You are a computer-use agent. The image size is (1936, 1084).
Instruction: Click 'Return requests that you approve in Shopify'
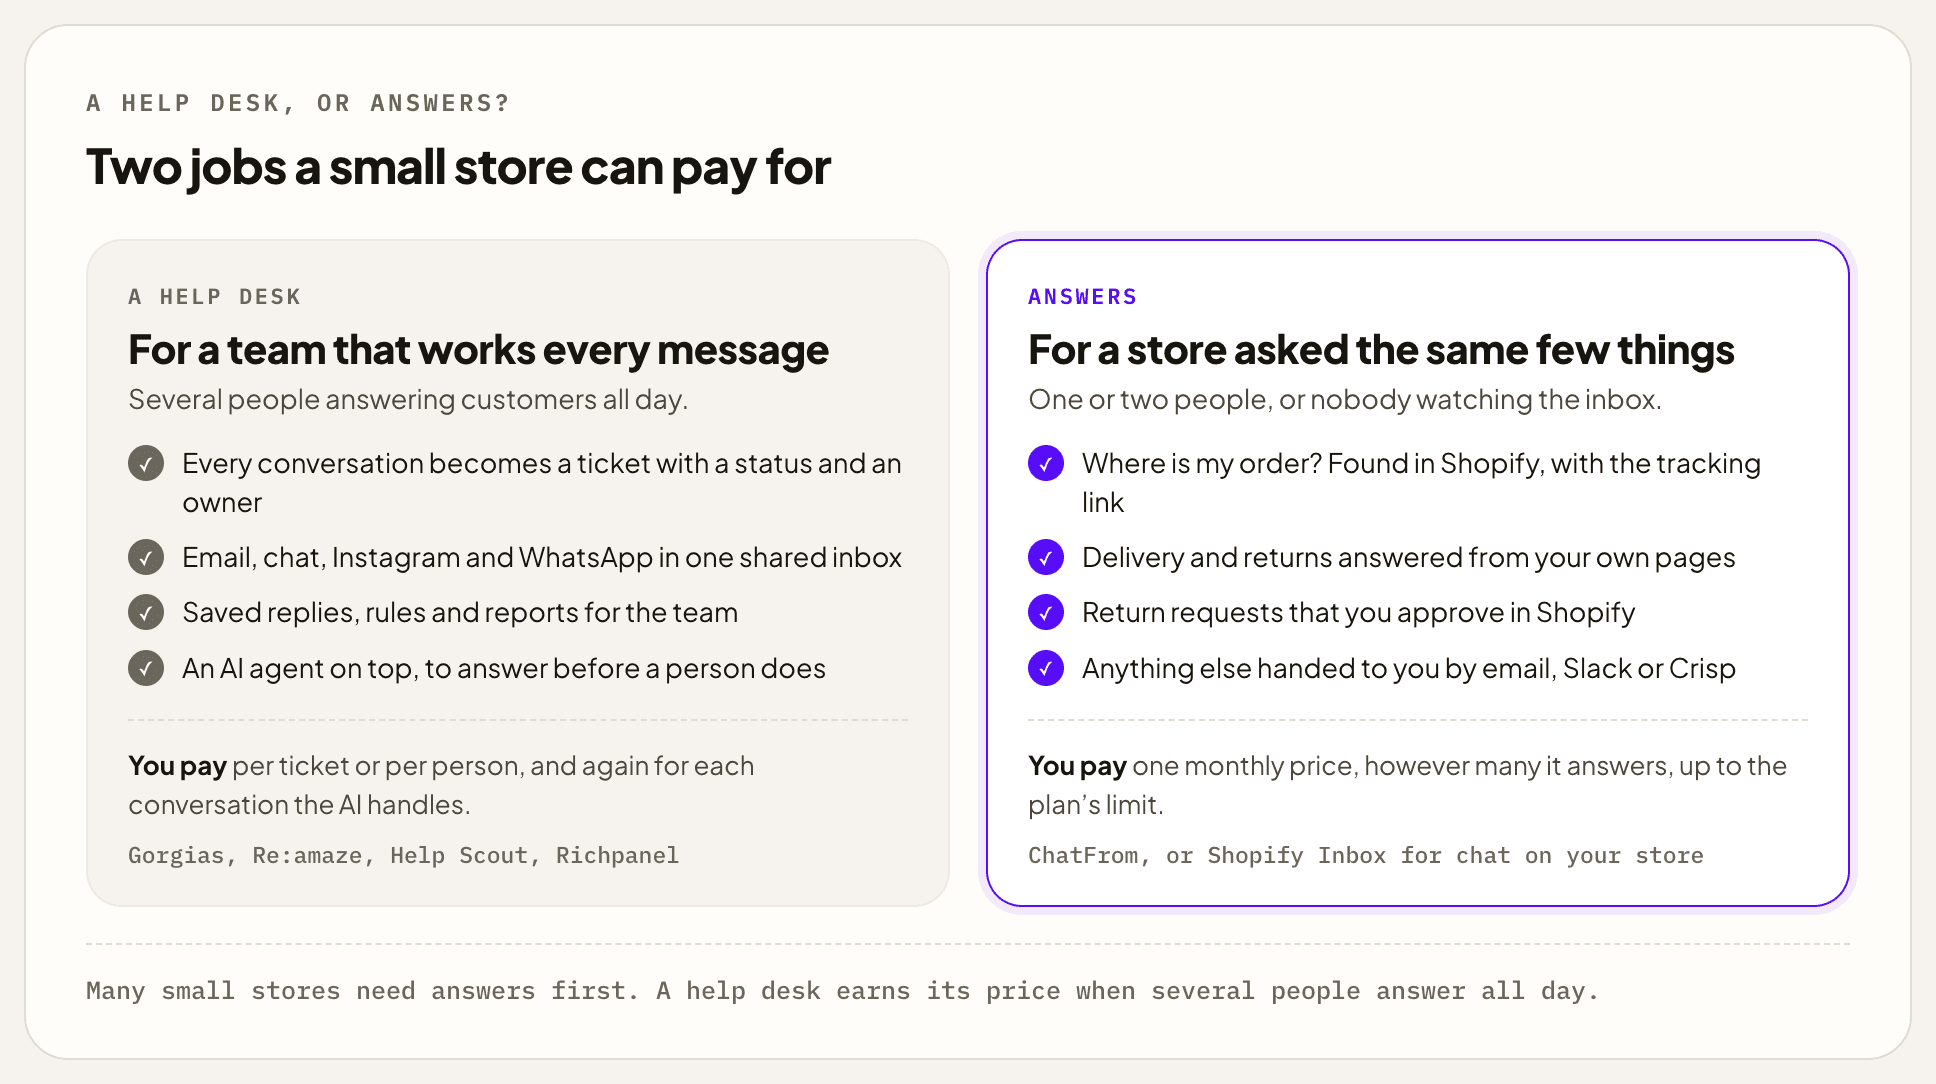(x=1358, y=612)
